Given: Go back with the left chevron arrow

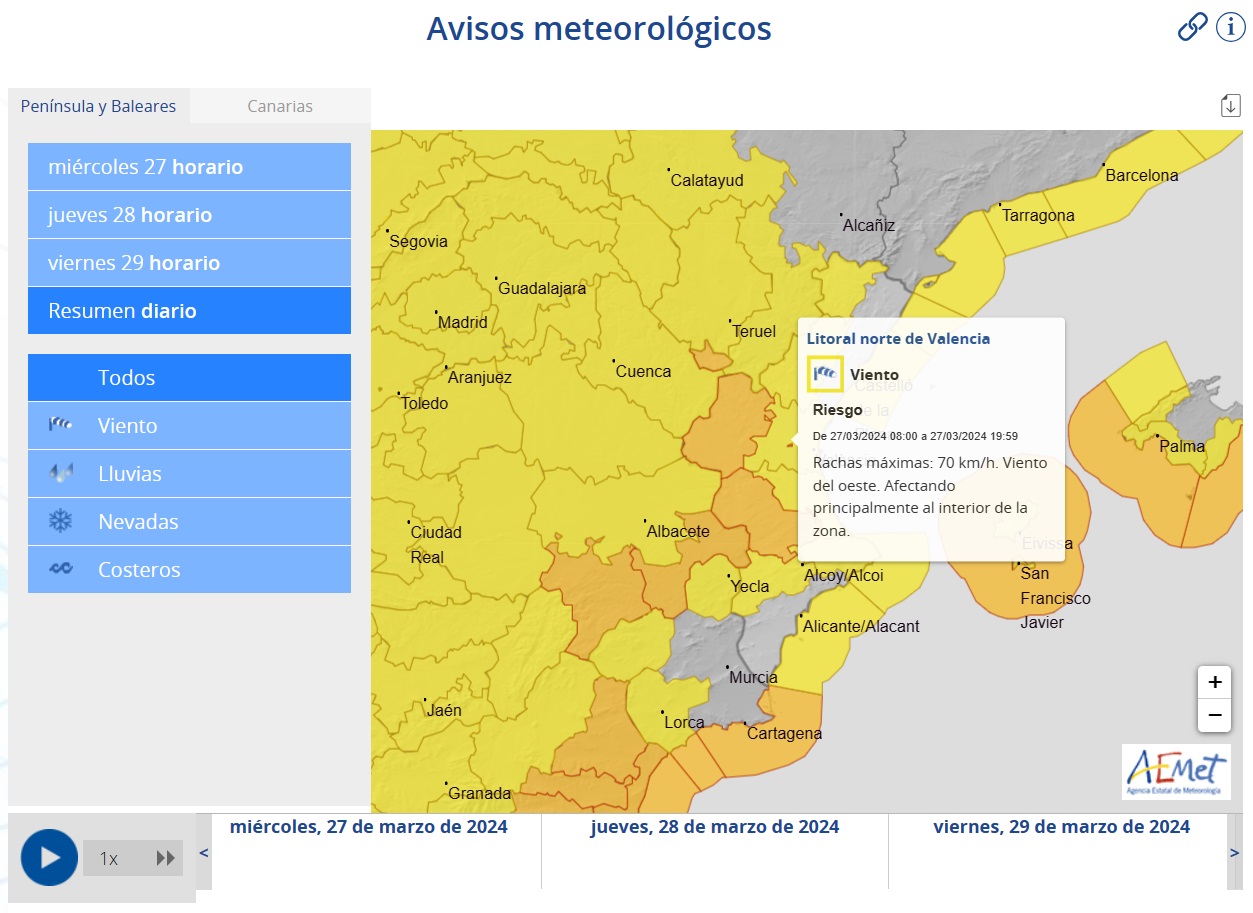Looking at the screenshot, I should pyautogui.click(x=203, y=852).
